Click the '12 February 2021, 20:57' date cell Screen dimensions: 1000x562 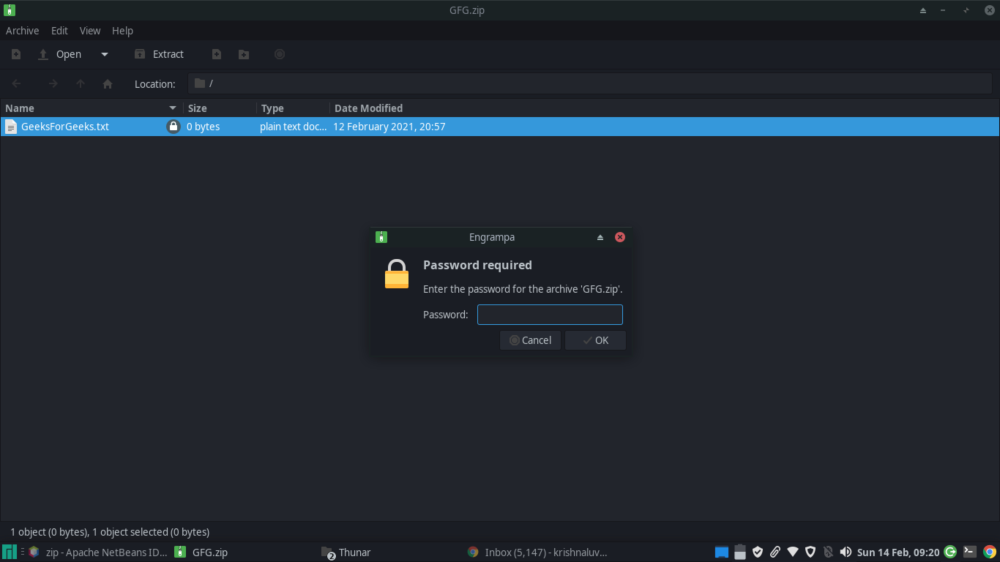[389, 126]
